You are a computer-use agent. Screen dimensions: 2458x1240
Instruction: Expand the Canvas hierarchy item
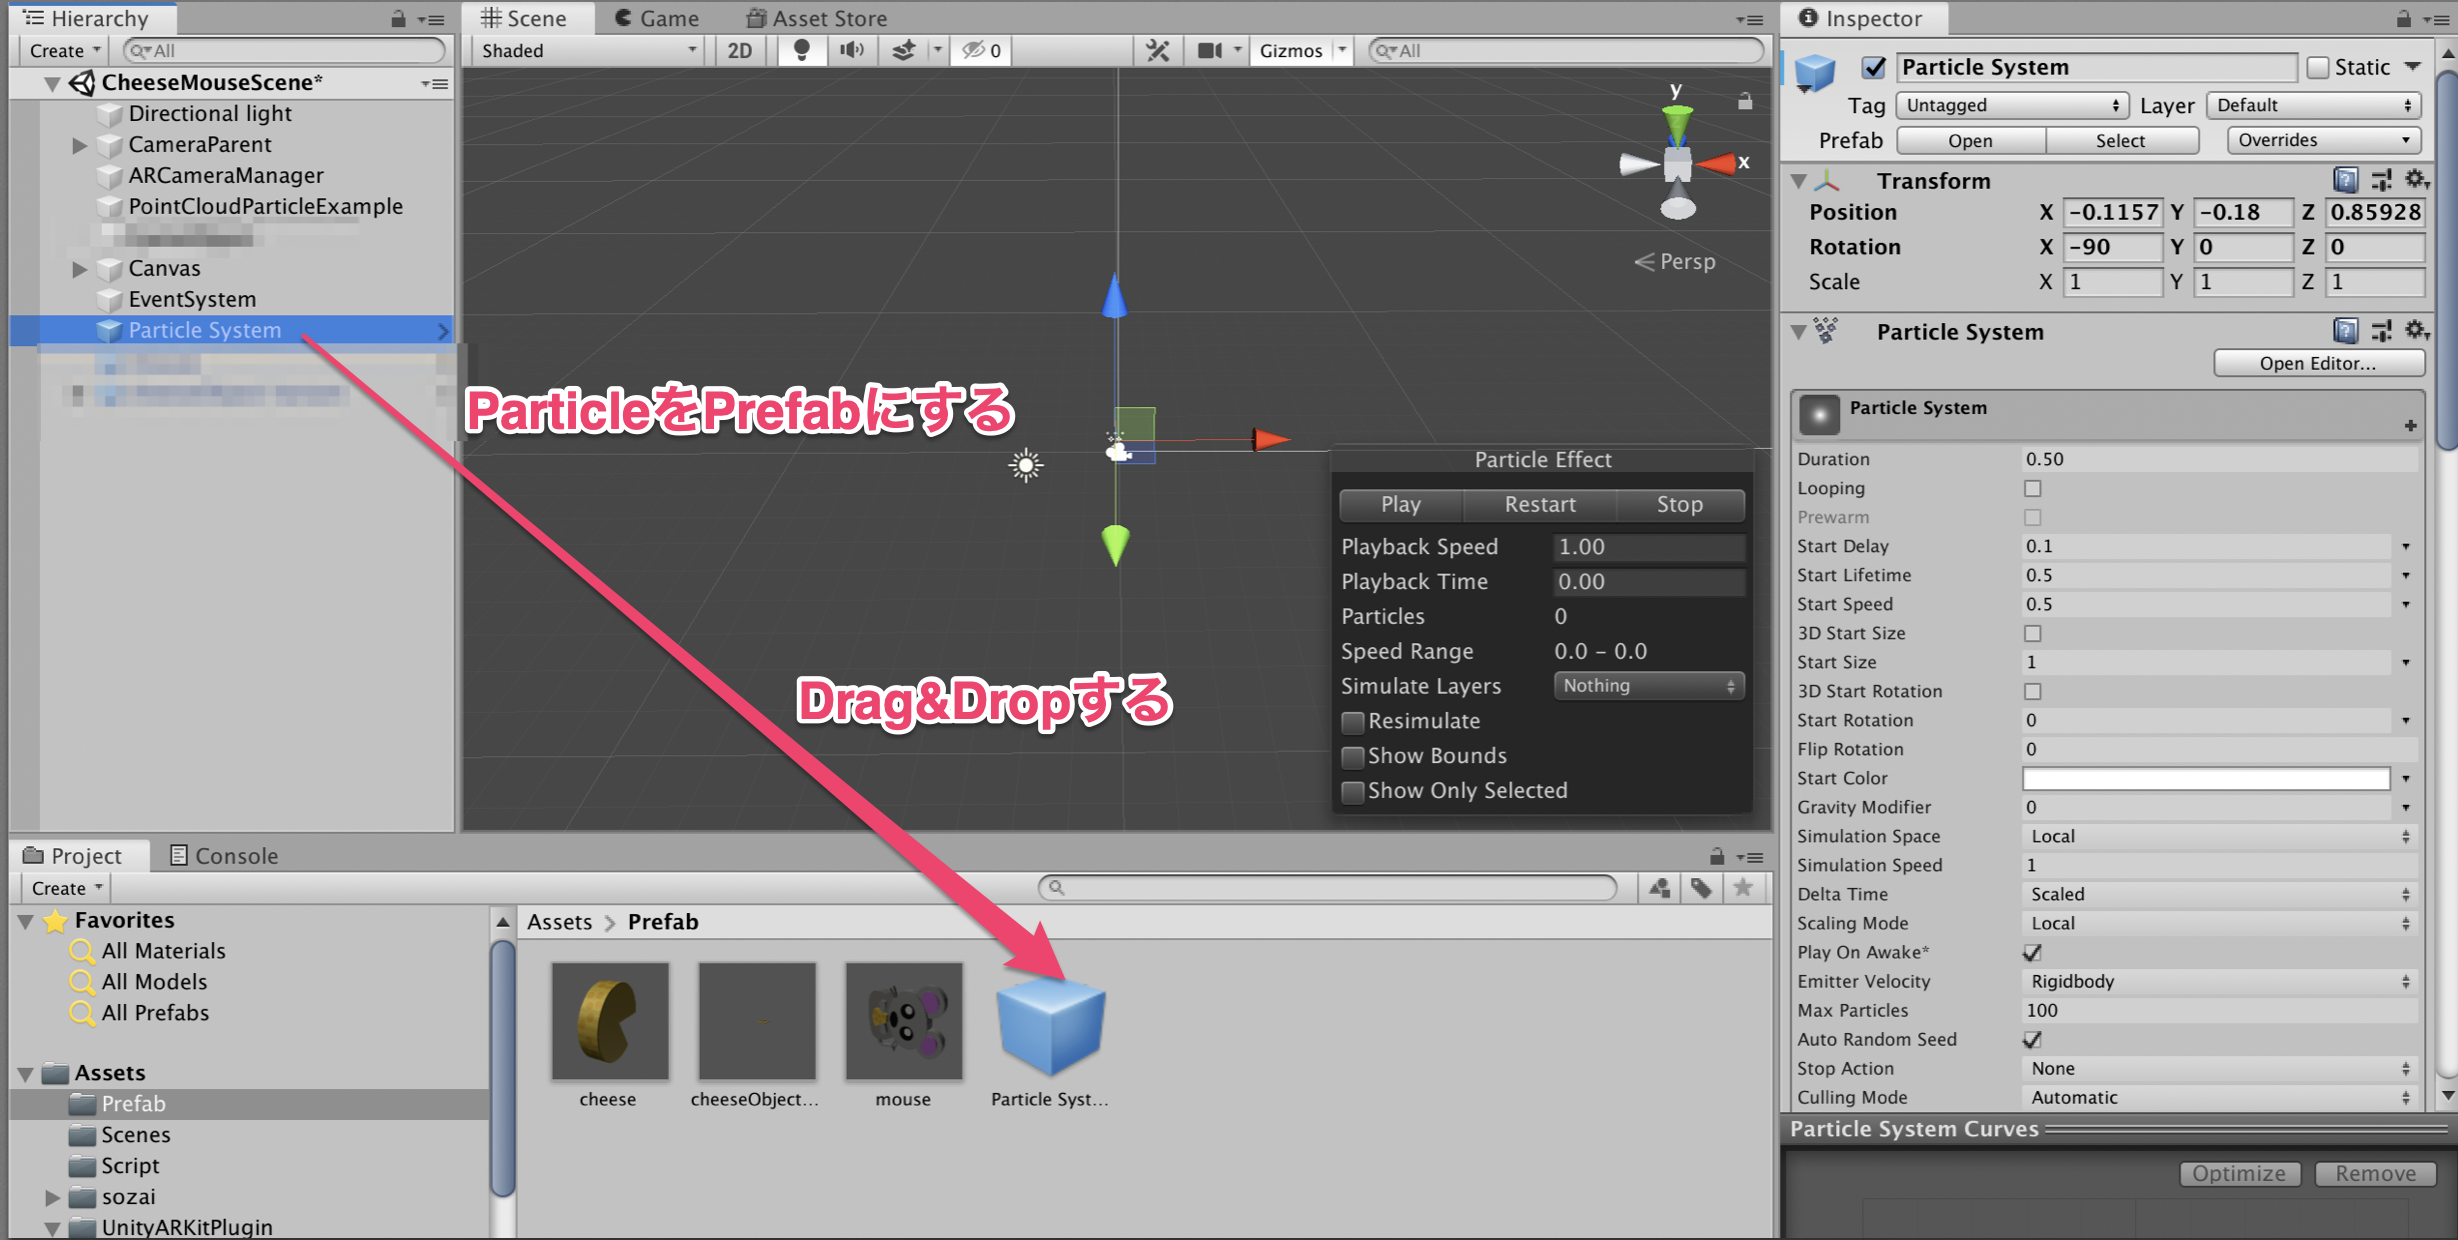tap(80, 269)
